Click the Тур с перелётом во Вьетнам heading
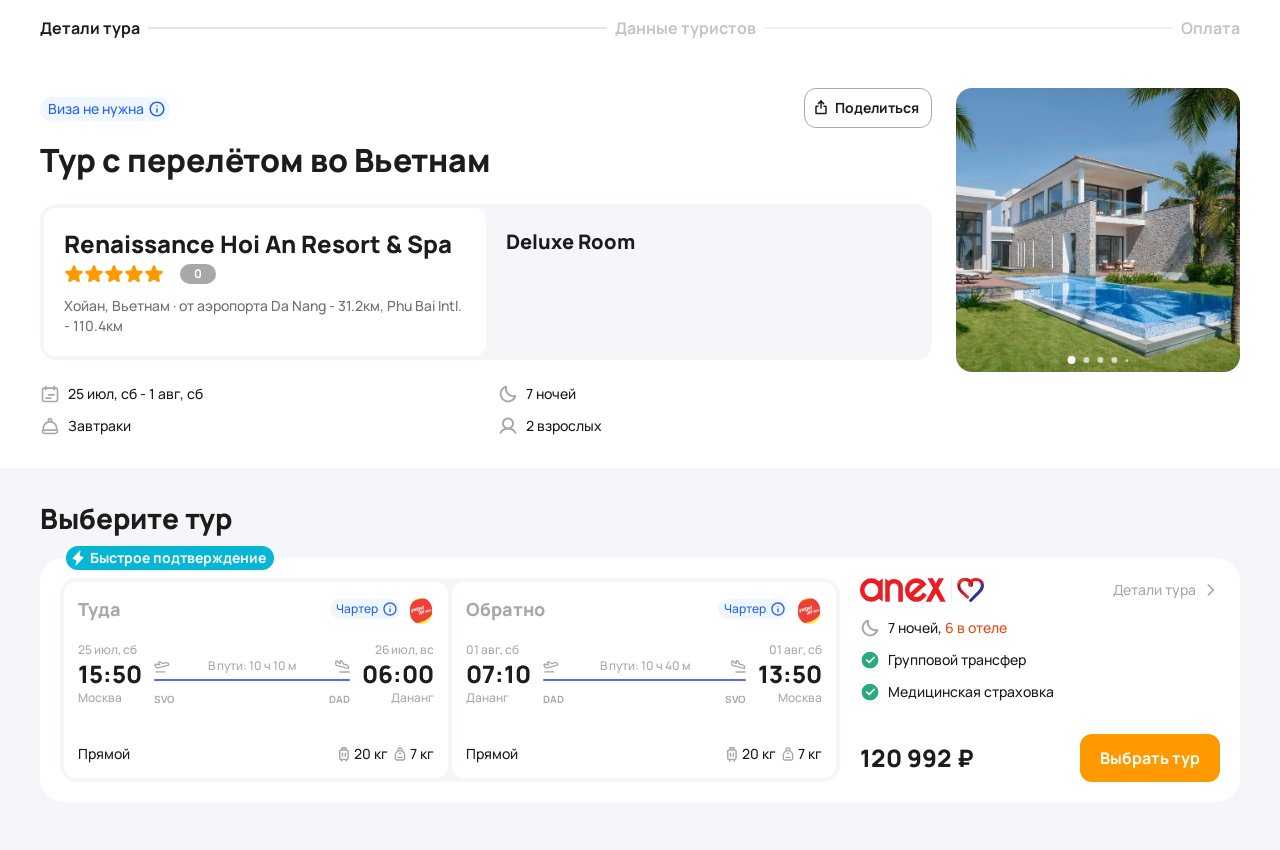 tap(265, 161)
